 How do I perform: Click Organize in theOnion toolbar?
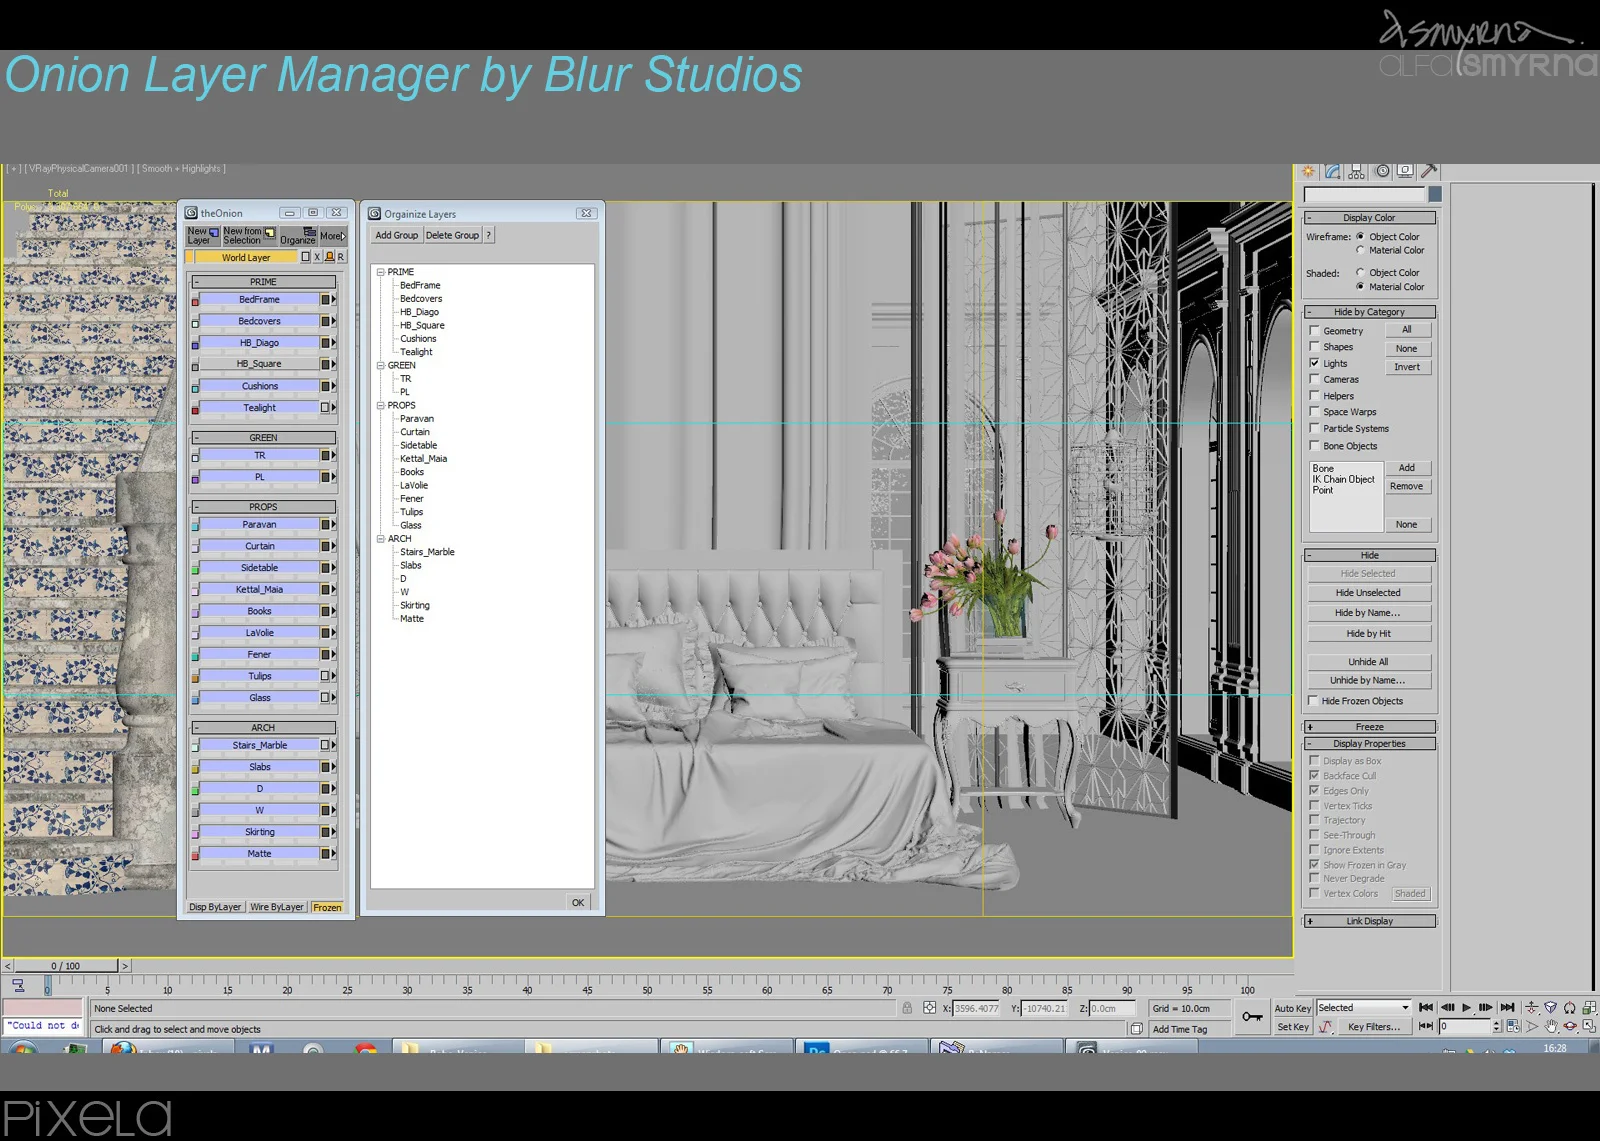[x=298, y=236]
